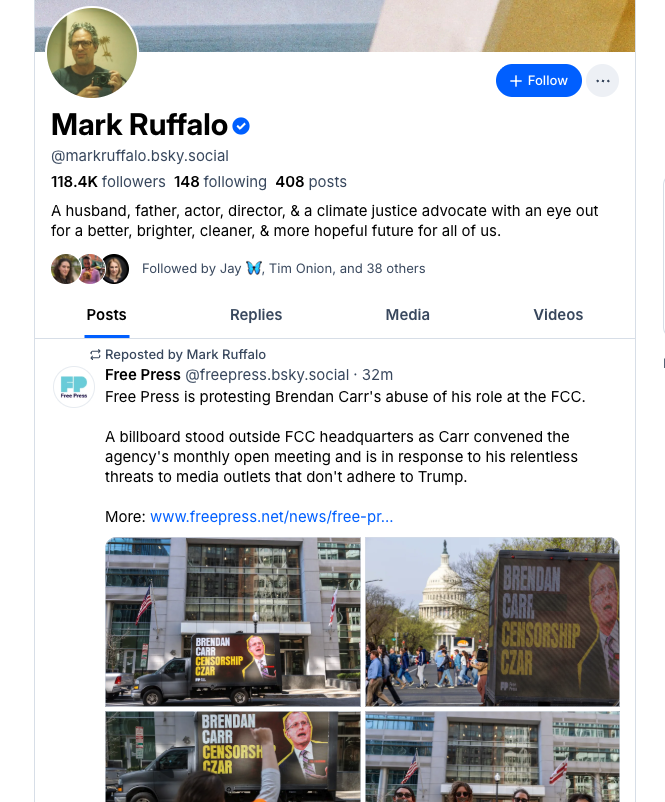
Task: Open the Capitol dome billboard photo
Action: 492,621
